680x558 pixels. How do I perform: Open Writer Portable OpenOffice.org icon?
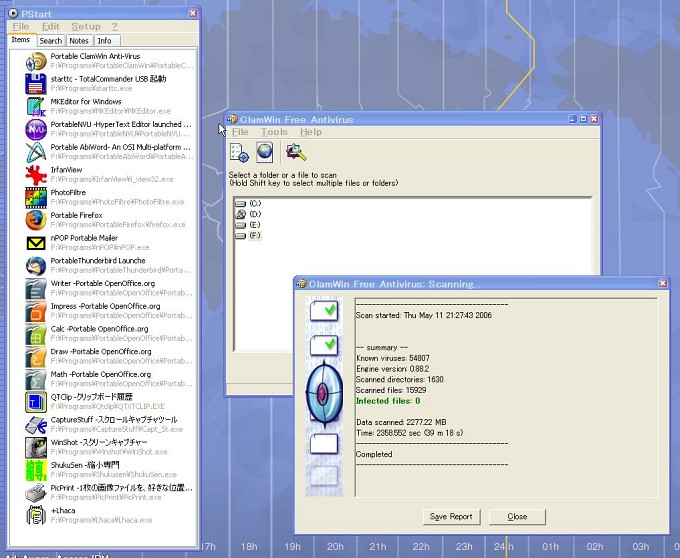pos(36,288)
